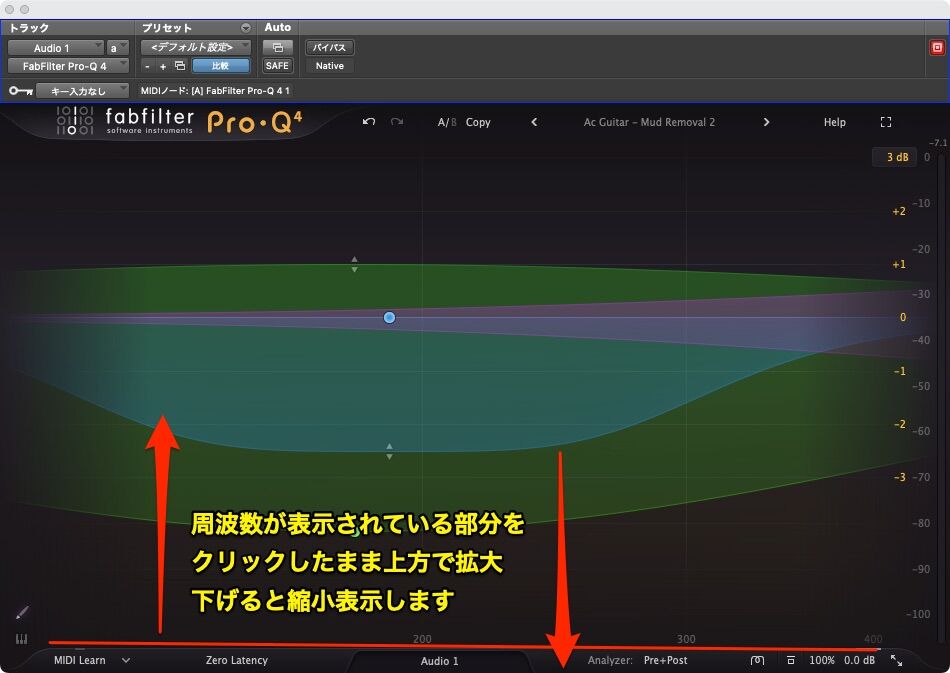
Task: Click the red target button
Action: coord(937,47)
